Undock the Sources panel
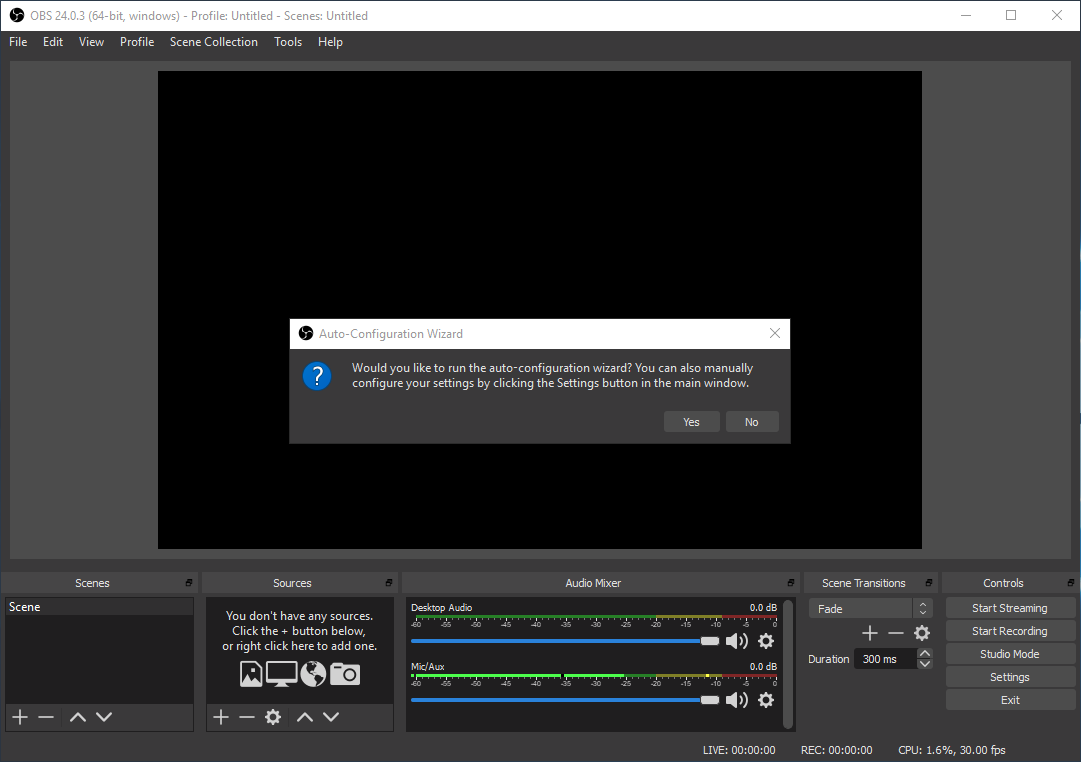 pos(389,583)
